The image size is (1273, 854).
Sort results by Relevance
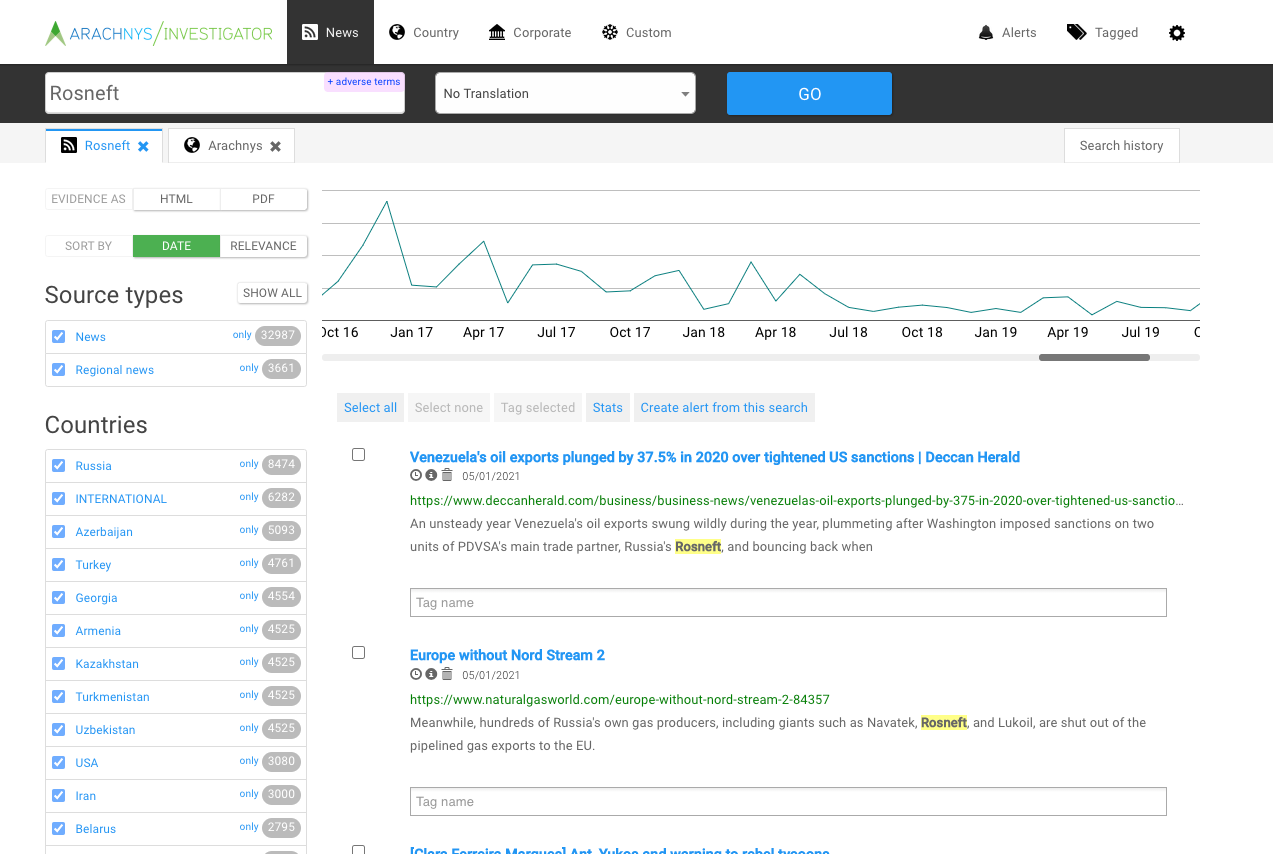(263, 246)
